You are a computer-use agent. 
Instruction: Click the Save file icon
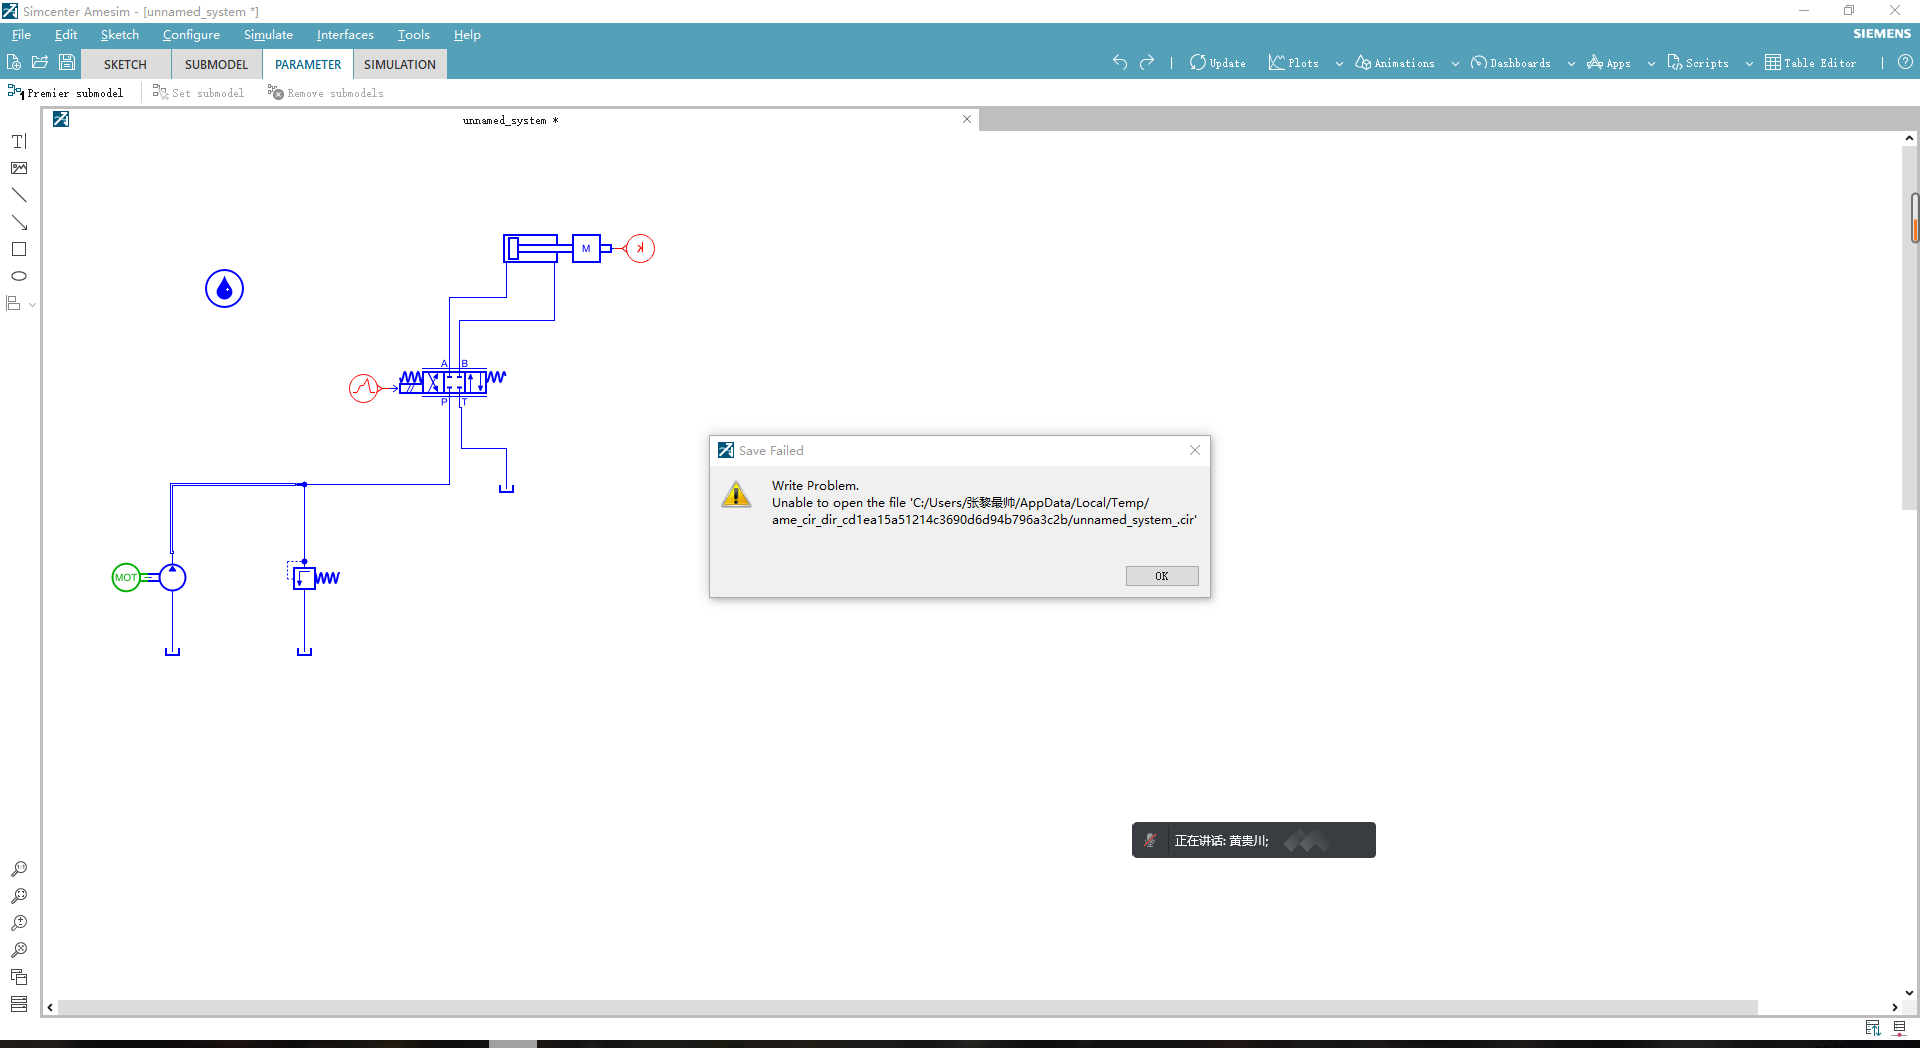(67, 62)
